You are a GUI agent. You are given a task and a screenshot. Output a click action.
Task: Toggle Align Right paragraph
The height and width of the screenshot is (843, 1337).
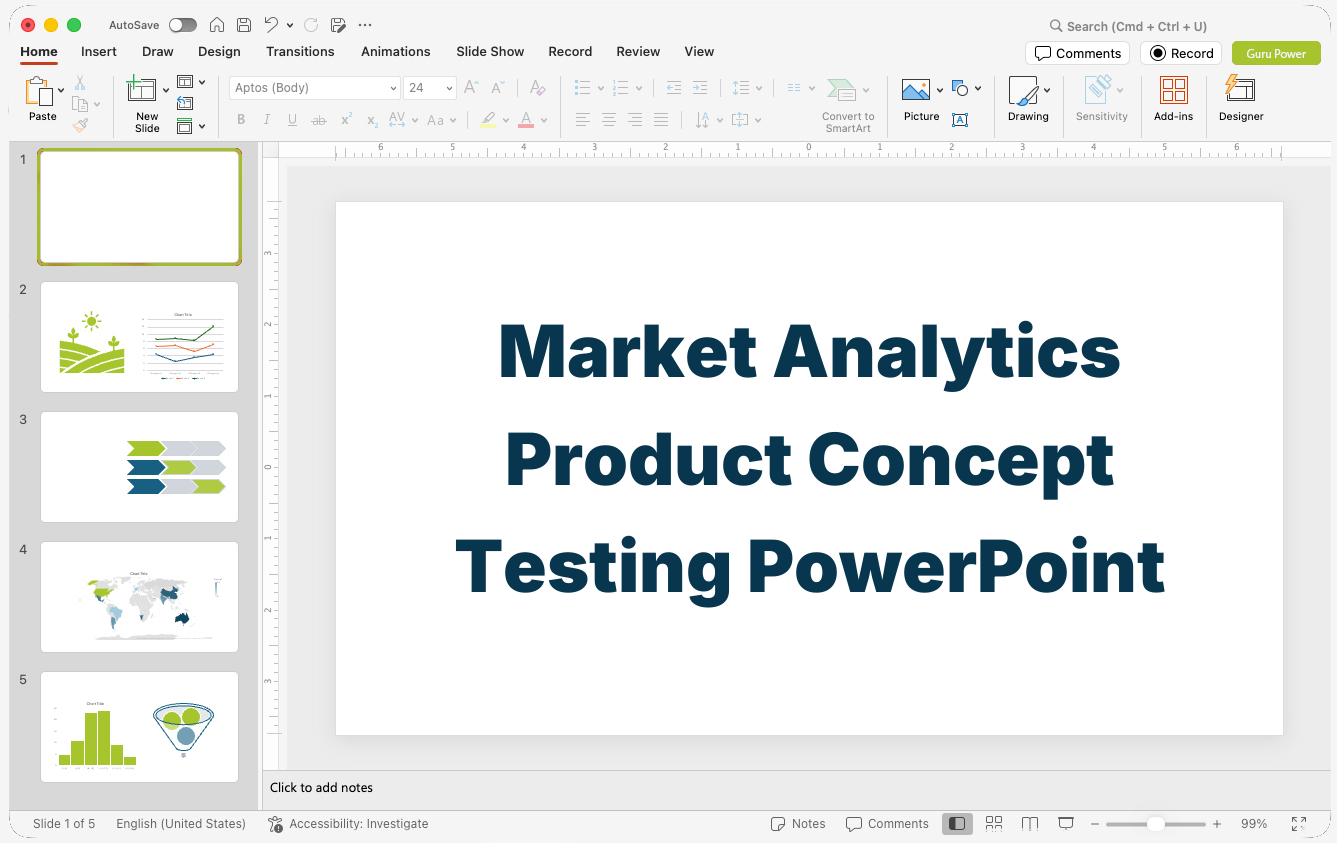point(635,120)
